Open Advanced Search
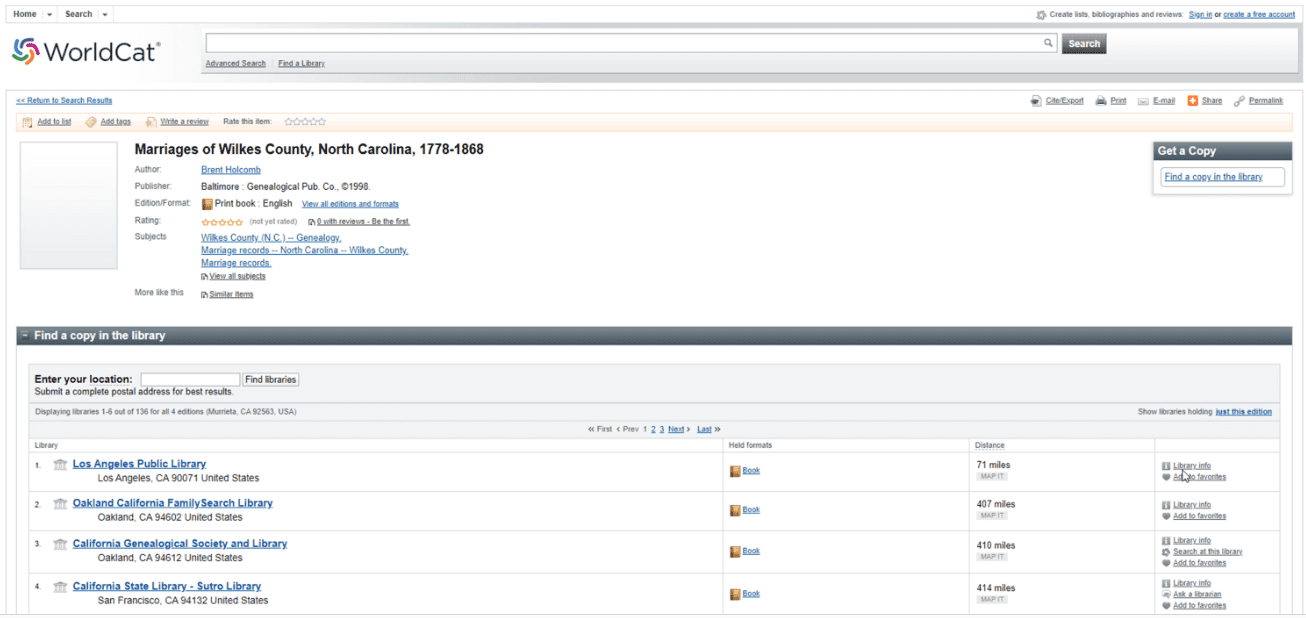The image size is (1306, 618). 236,63
